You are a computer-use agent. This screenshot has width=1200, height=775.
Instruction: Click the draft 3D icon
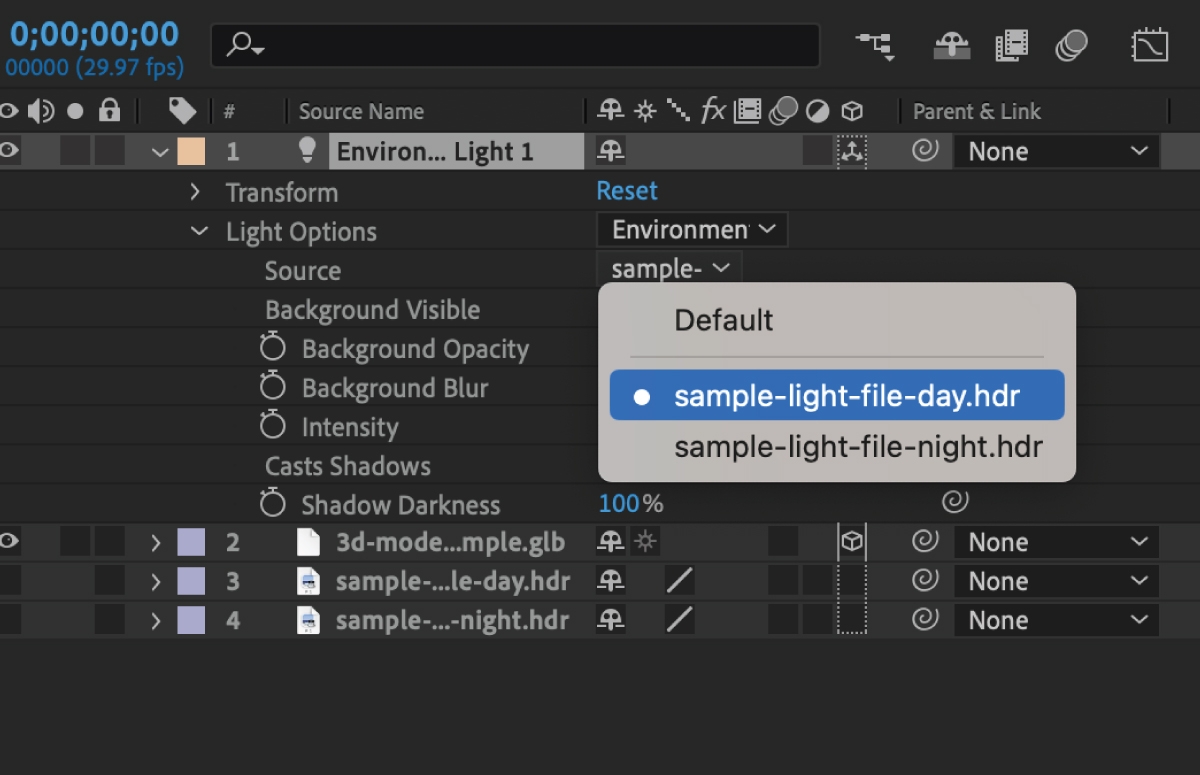click(951, 45)
